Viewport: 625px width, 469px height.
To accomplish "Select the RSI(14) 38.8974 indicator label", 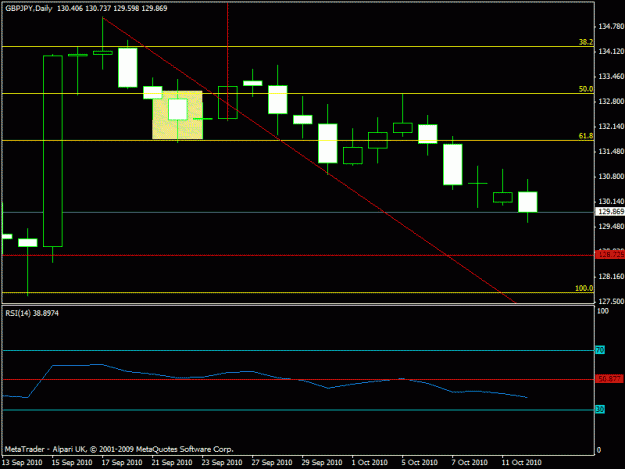I will tap(32, 313).
